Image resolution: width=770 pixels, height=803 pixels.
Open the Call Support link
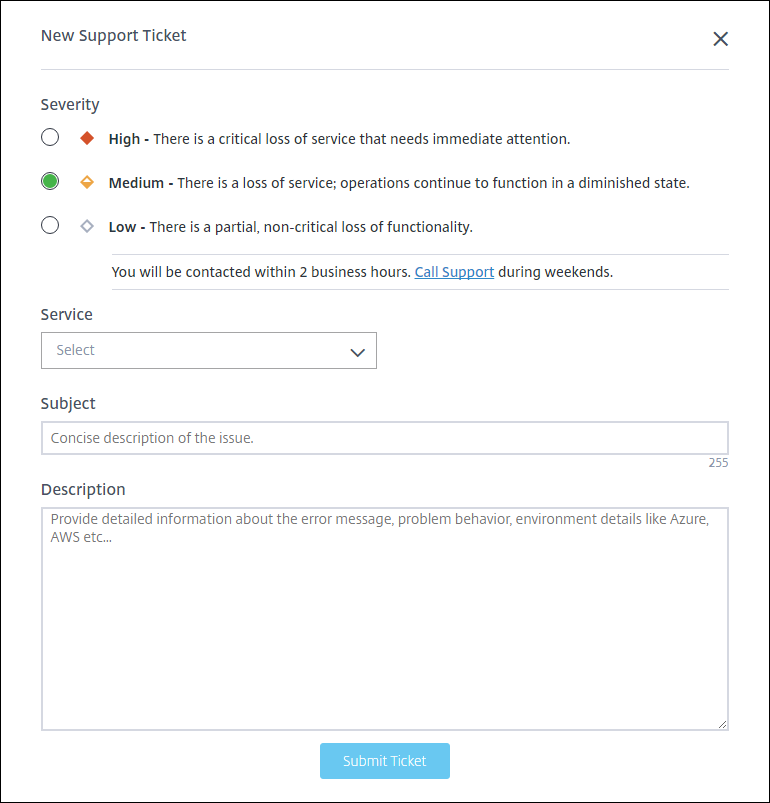[454, 272]
